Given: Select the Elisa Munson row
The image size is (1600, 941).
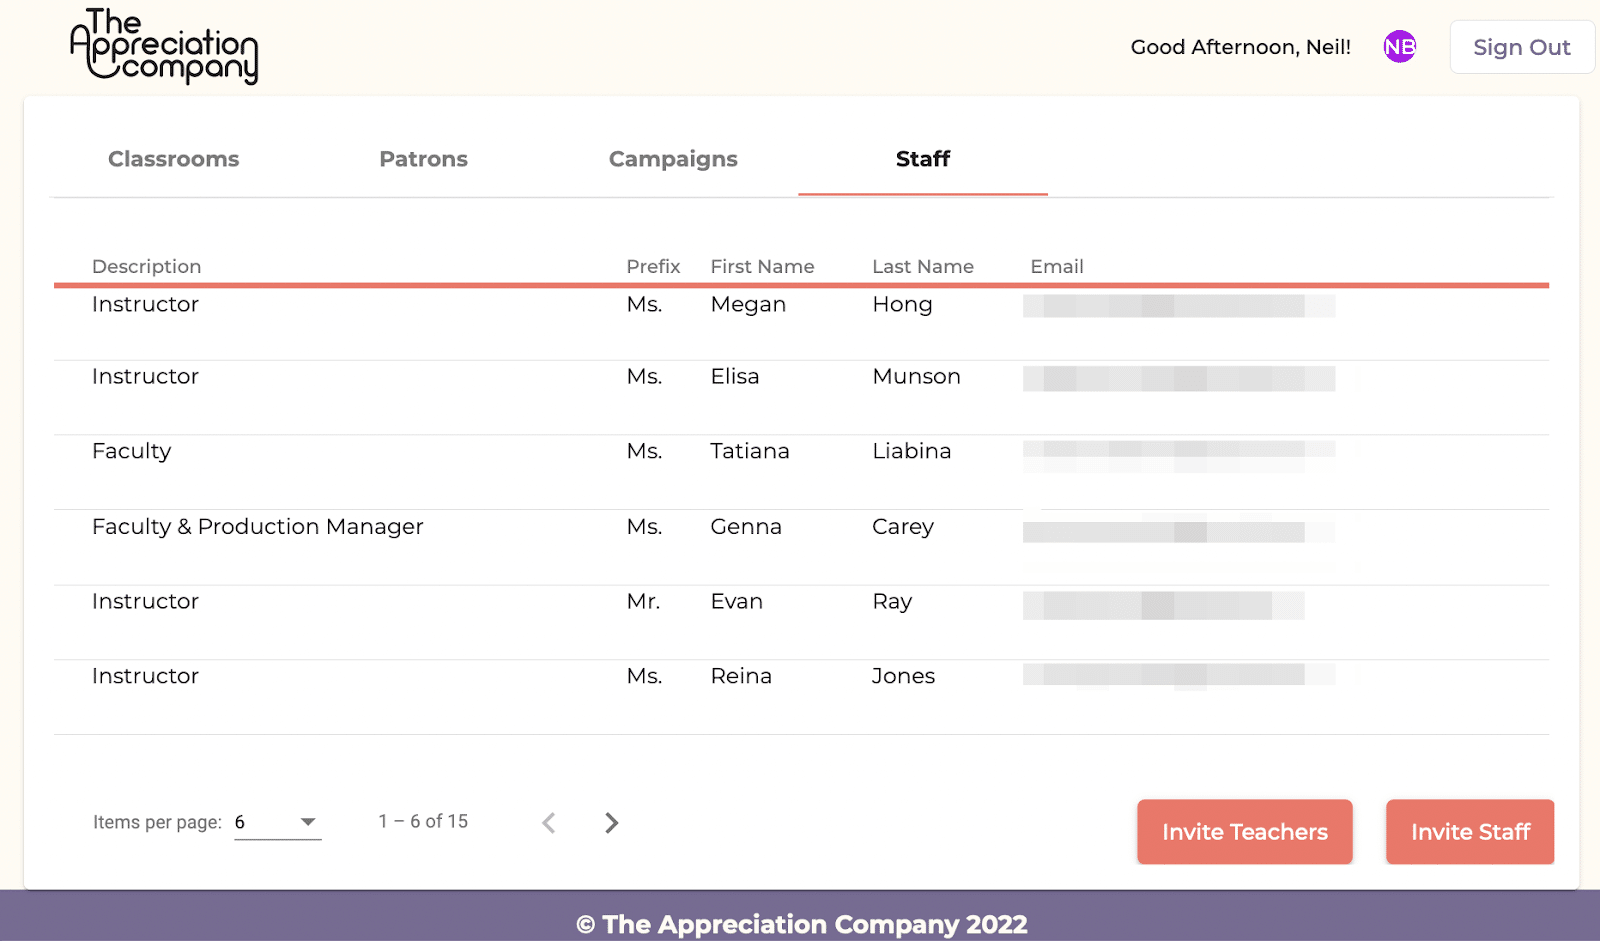Looking at the screenshot, I should click(801, 397).
